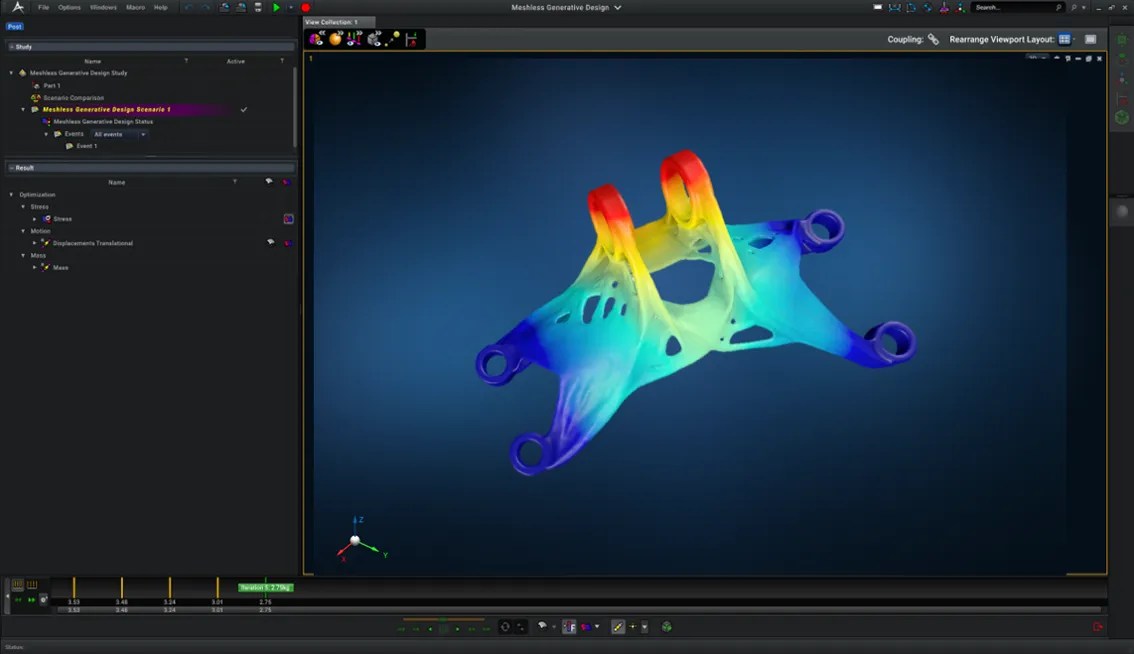Screen dimensions: 1134x654
Task: Click the green 3D cube icon on right sidebar
Action: [1121, 118]
